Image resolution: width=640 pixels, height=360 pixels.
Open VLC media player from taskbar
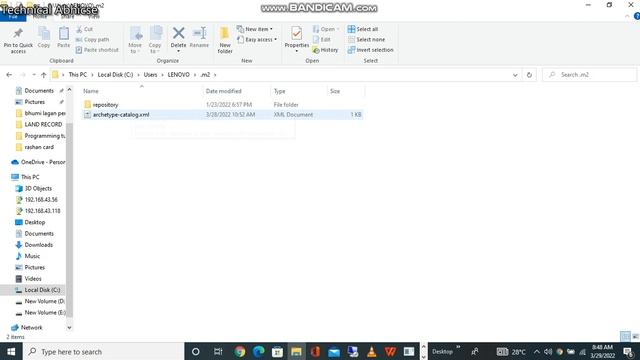tap(371, 351)
